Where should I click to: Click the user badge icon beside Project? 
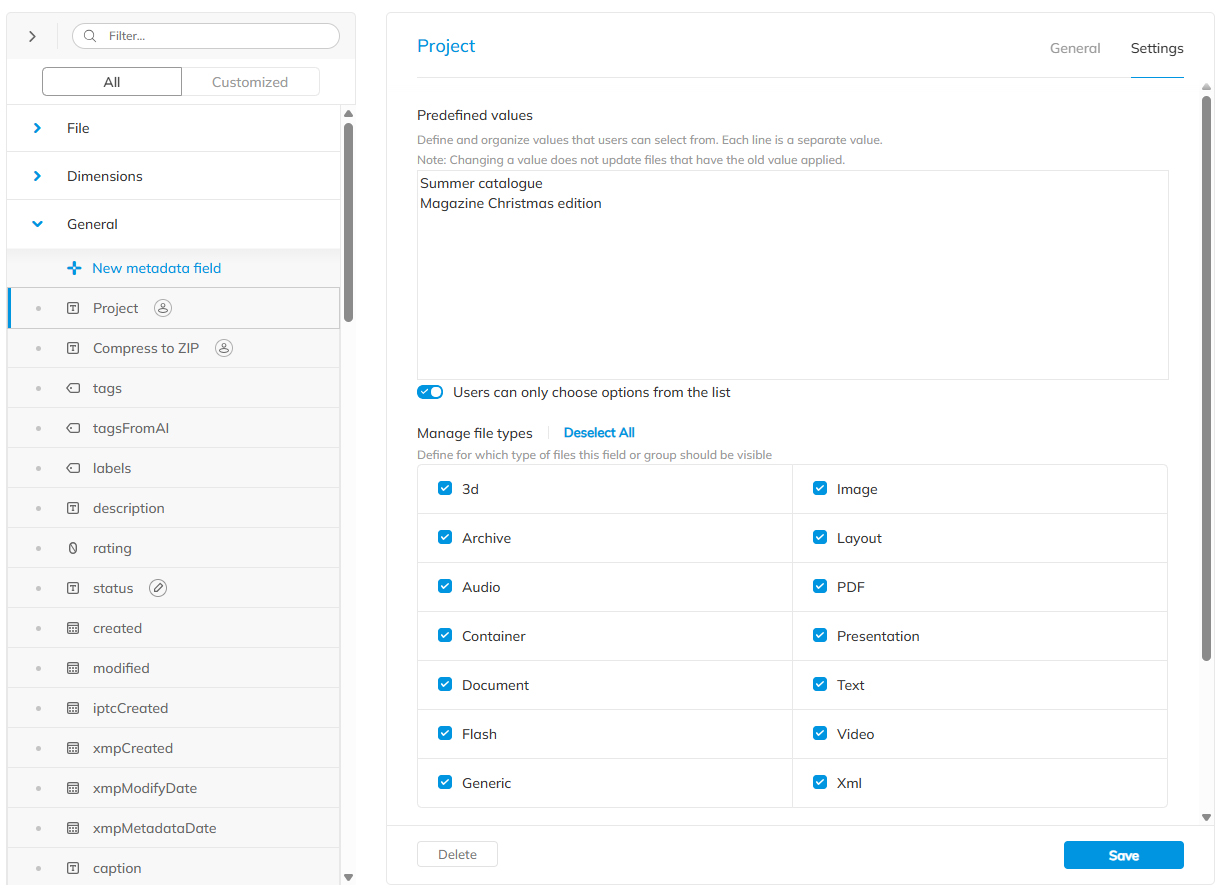coord(163,308)
